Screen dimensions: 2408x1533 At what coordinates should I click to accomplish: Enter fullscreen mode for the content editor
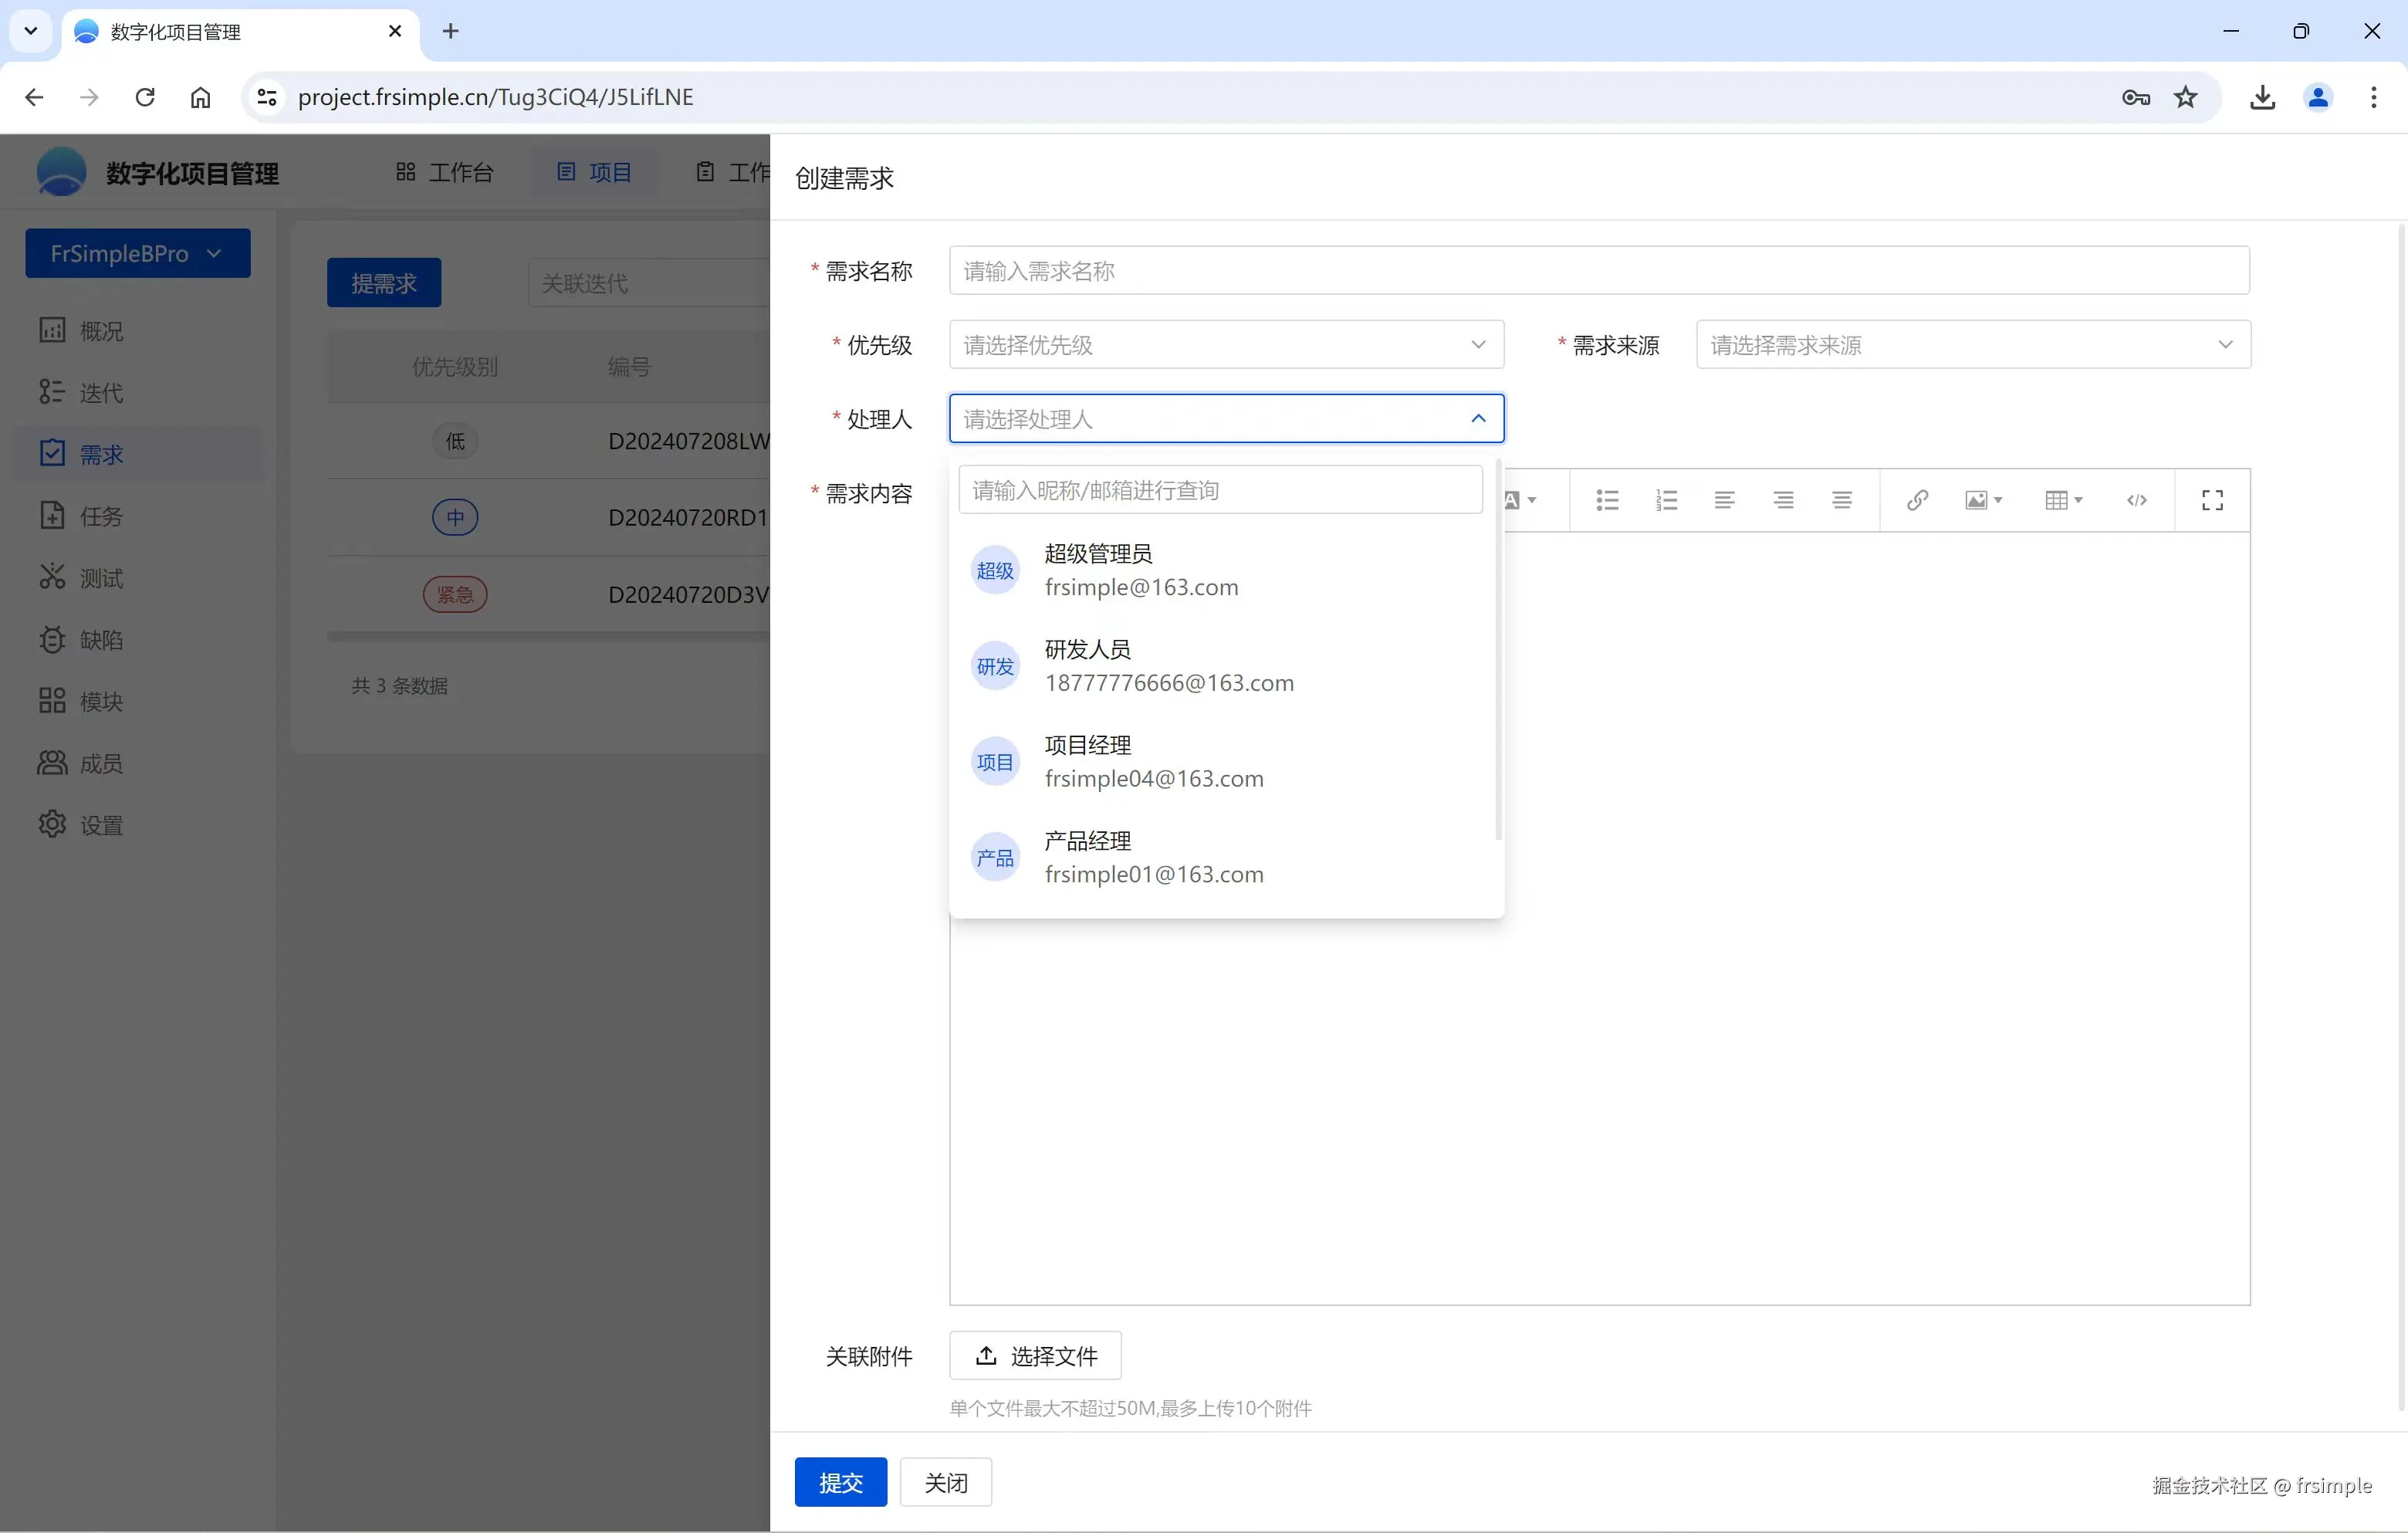pyautogui.click(x=2212, y=500)
